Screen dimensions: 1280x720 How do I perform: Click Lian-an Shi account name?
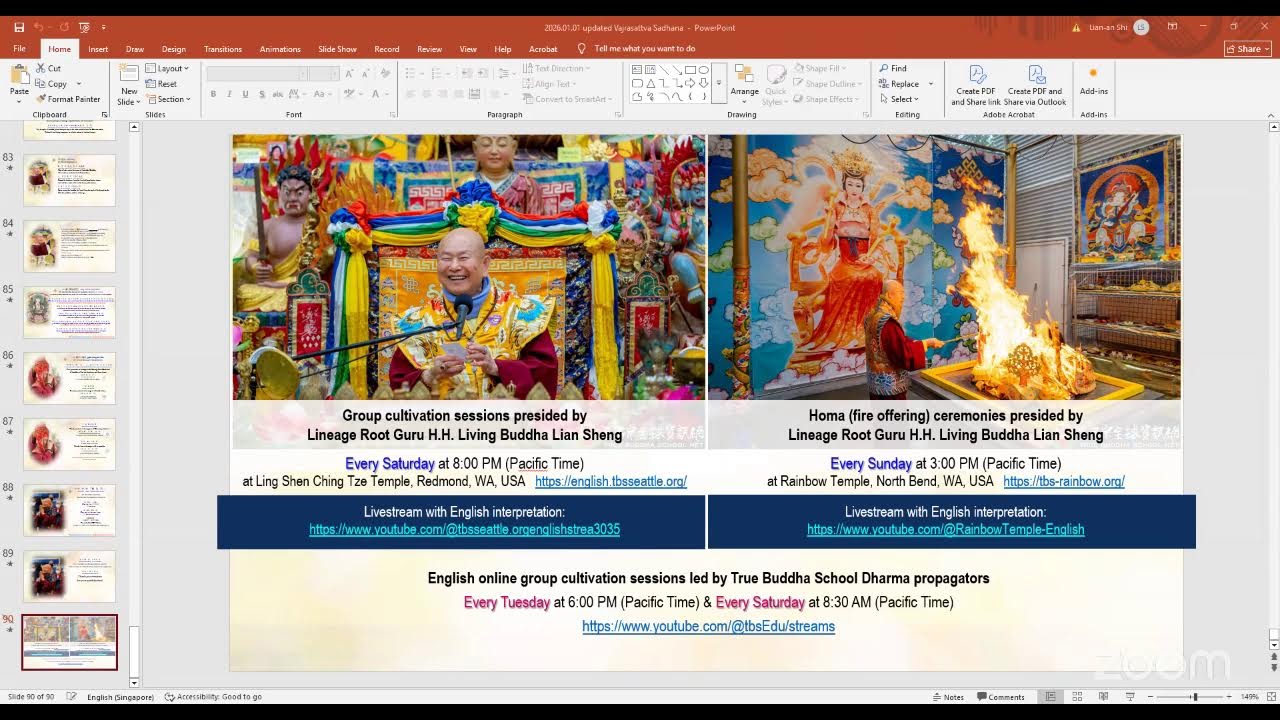pyautogui.click(x=1107, y=27)
